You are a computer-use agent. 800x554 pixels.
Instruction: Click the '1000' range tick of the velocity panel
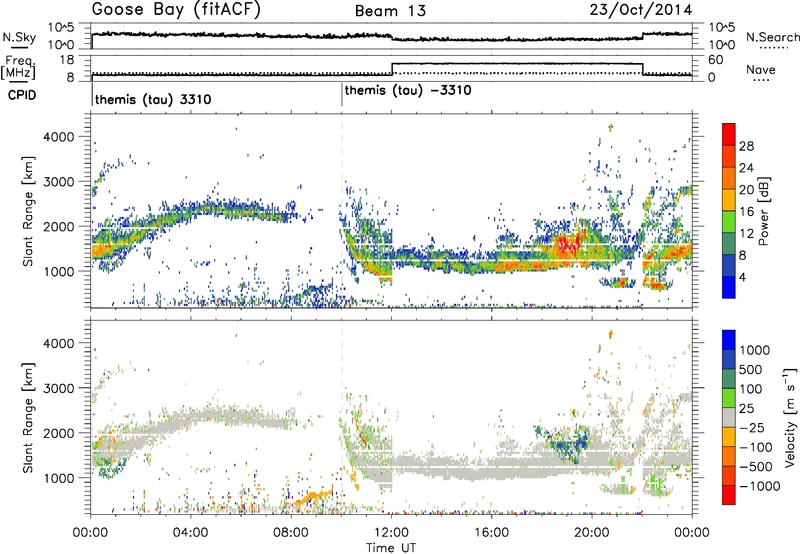pyautogui.click(x=59, y=478)
